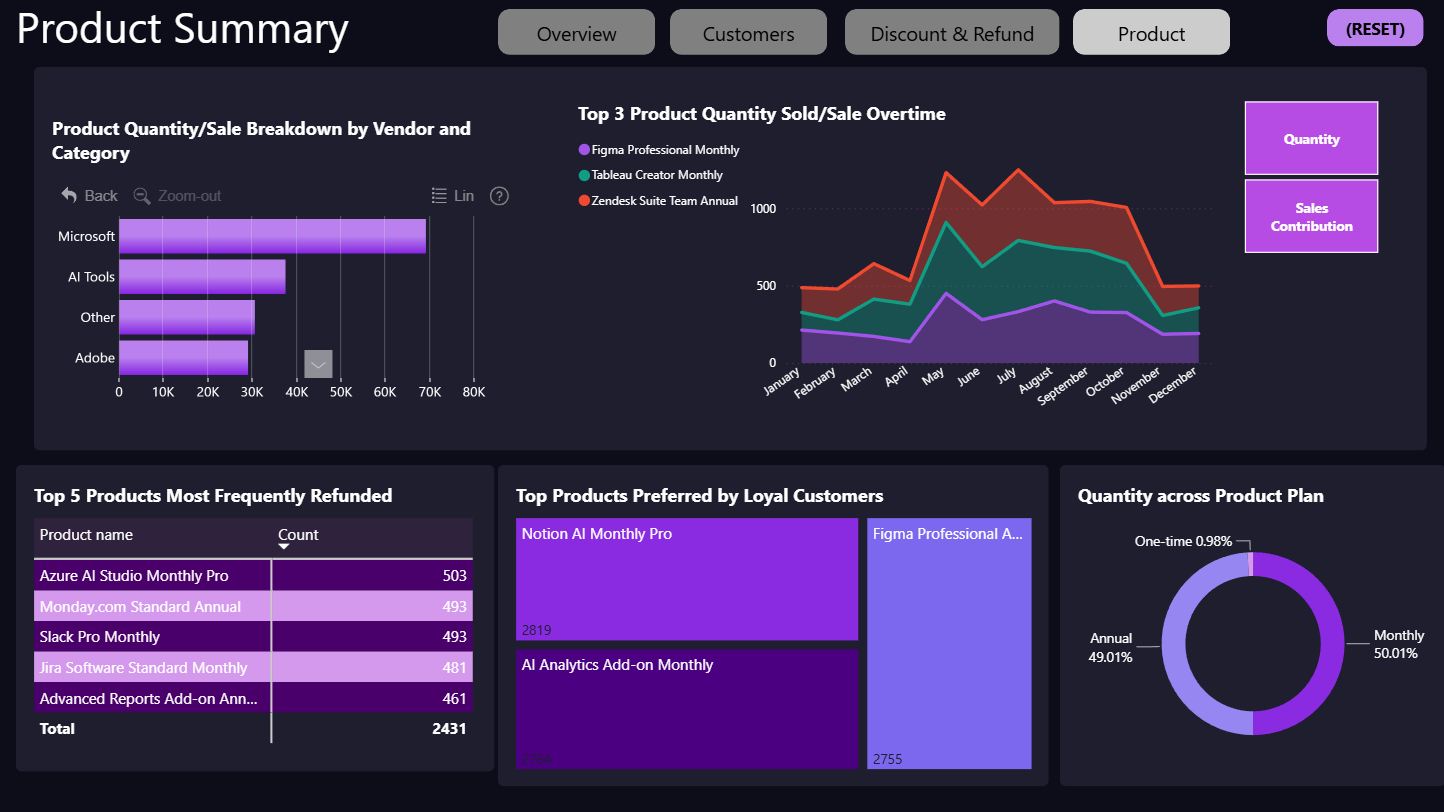The image size is (1444, 812).
Task: Click the count value 461
Action: (x=454, y=698)
